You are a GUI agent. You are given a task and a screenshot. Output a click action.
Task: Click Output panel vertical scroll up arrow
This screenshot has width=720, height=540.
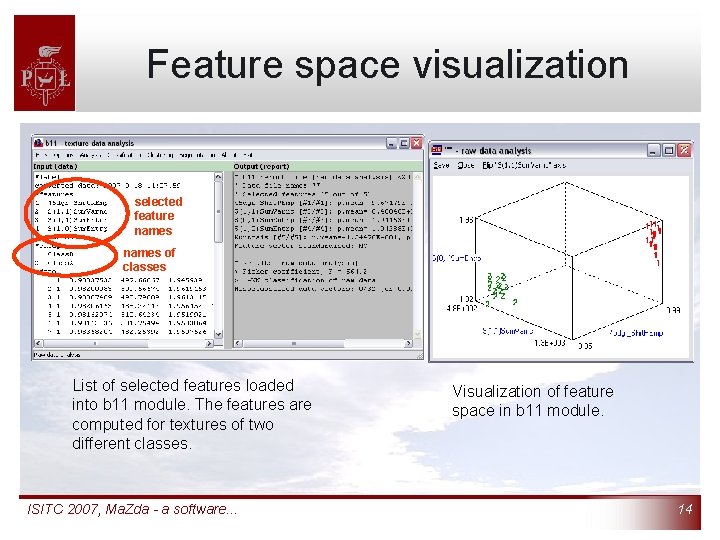(417, 177)
